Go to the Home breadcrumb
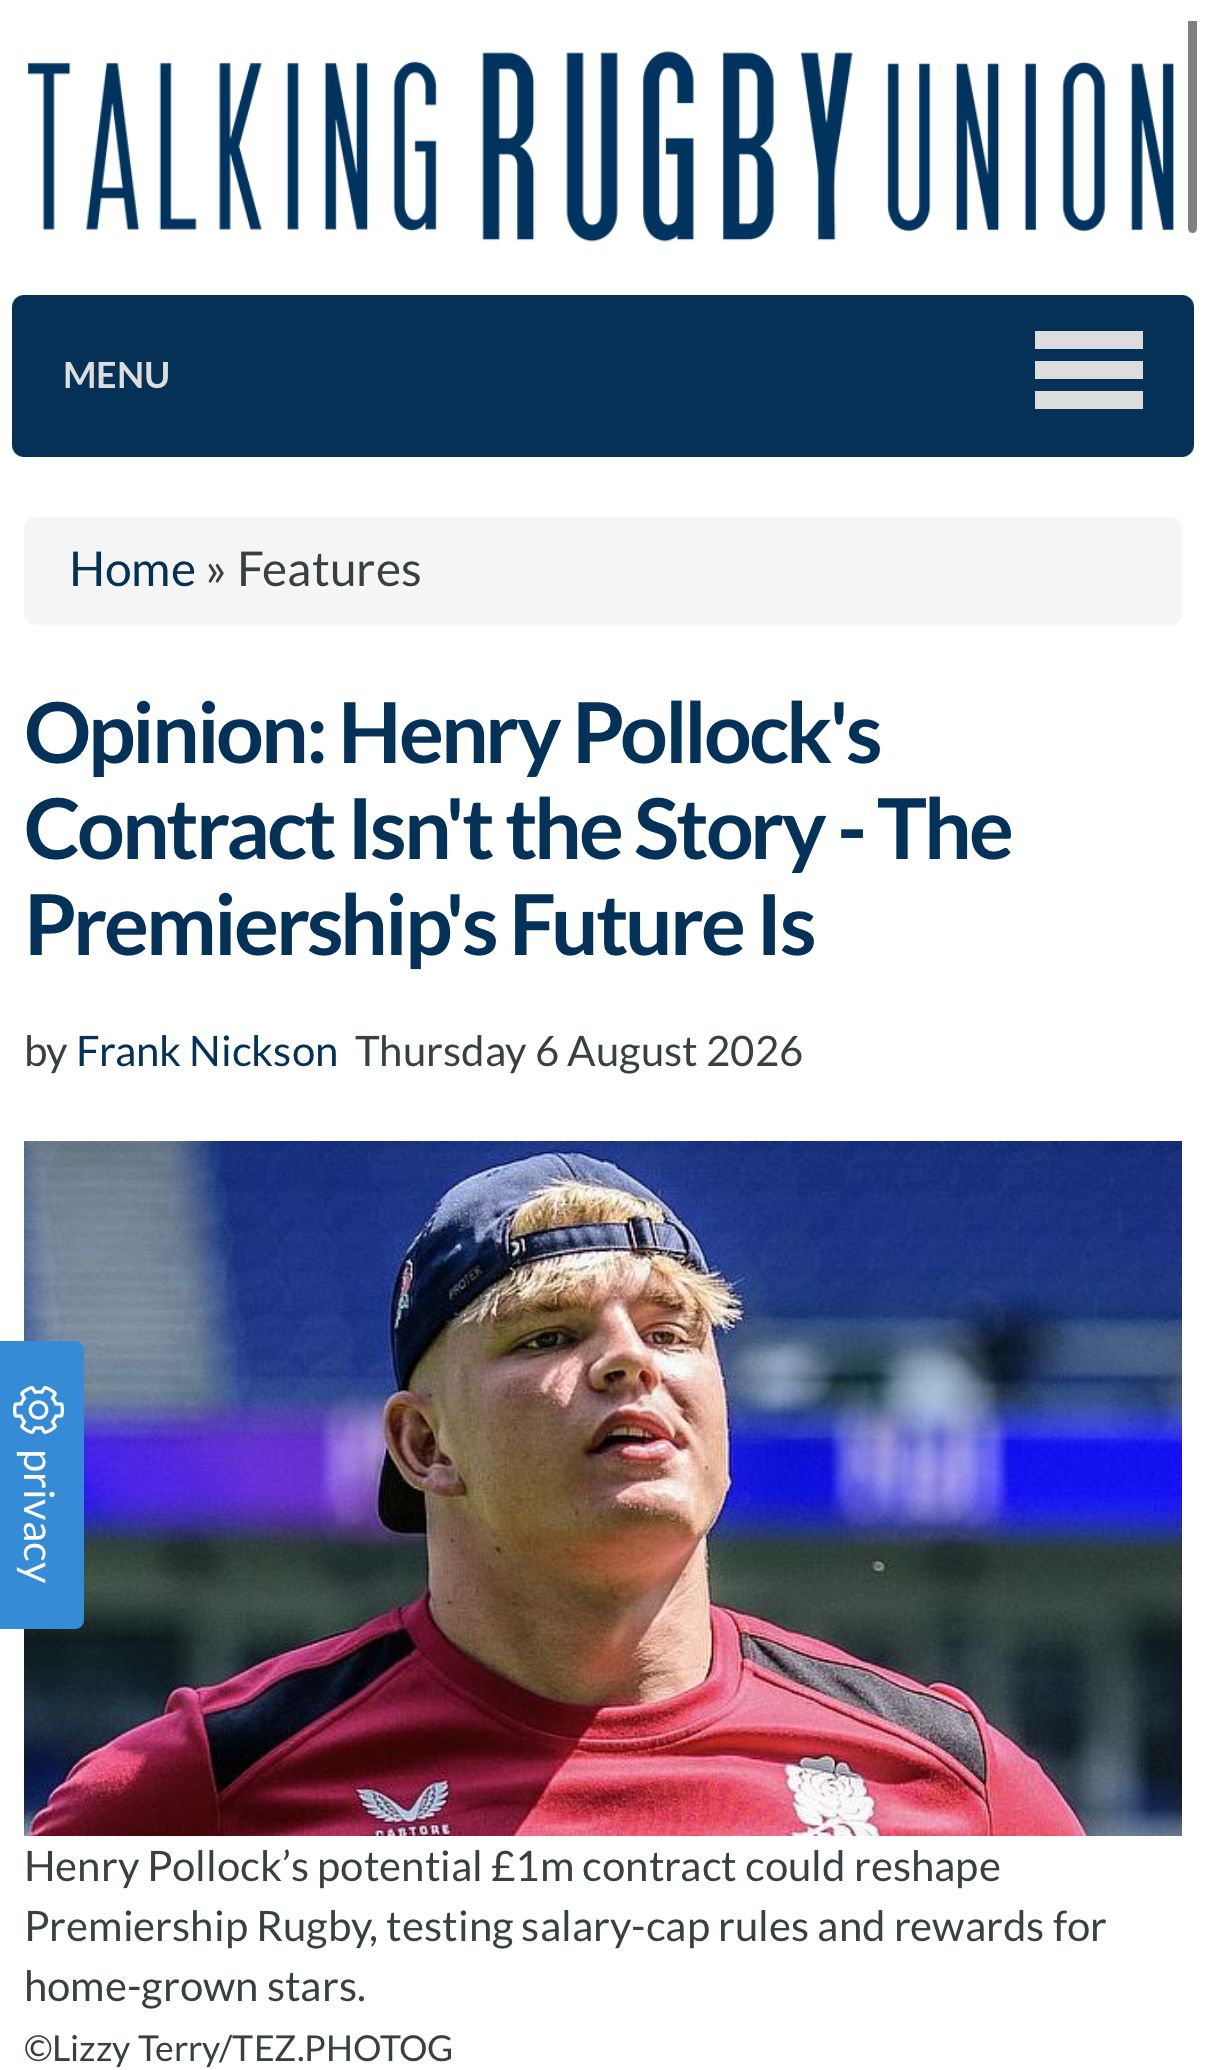 click(132, 570)
